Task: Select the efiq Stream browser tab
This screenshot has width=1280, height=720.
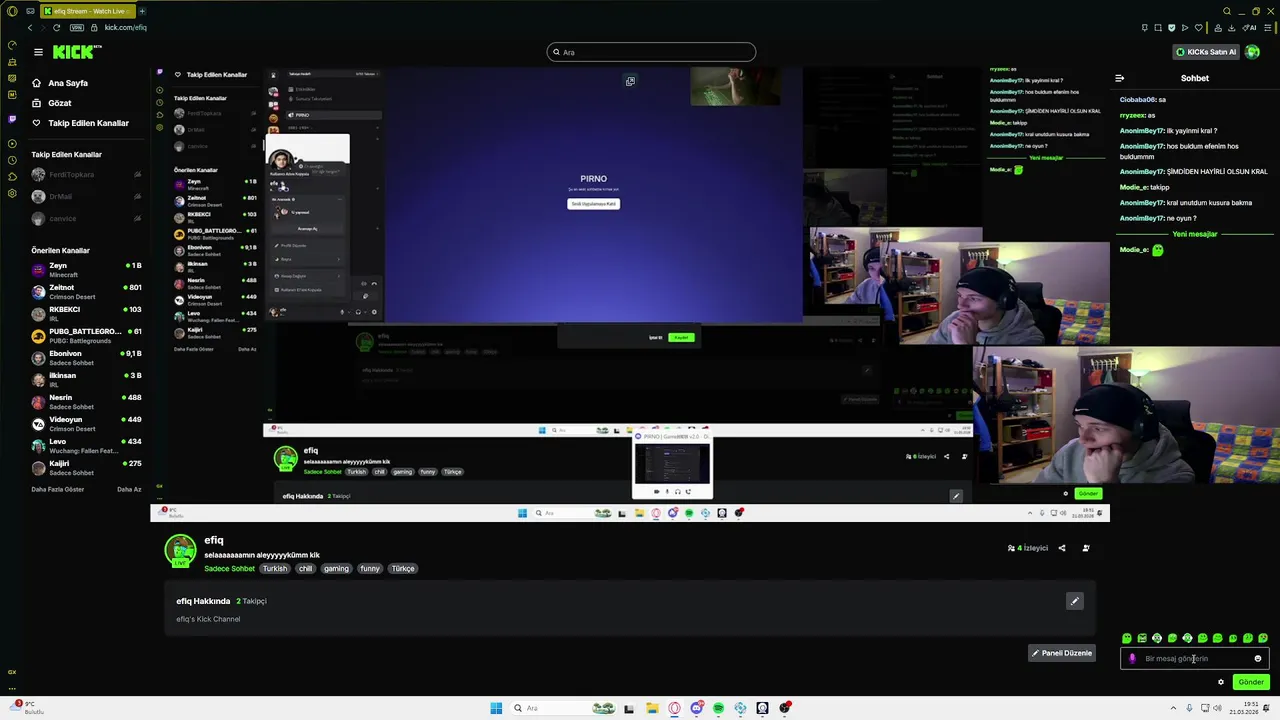Action: [88, 11]
